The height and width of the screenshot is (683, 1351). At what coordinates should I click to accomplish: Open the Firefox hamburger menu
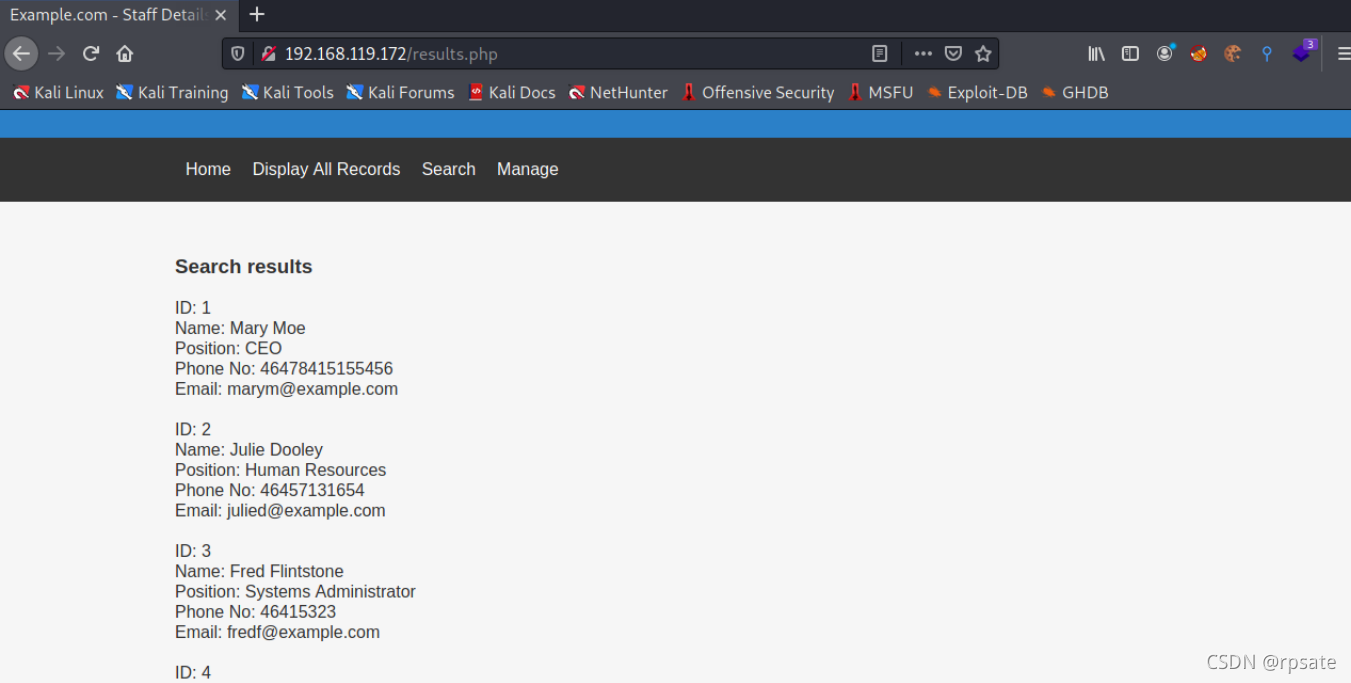1343,54
